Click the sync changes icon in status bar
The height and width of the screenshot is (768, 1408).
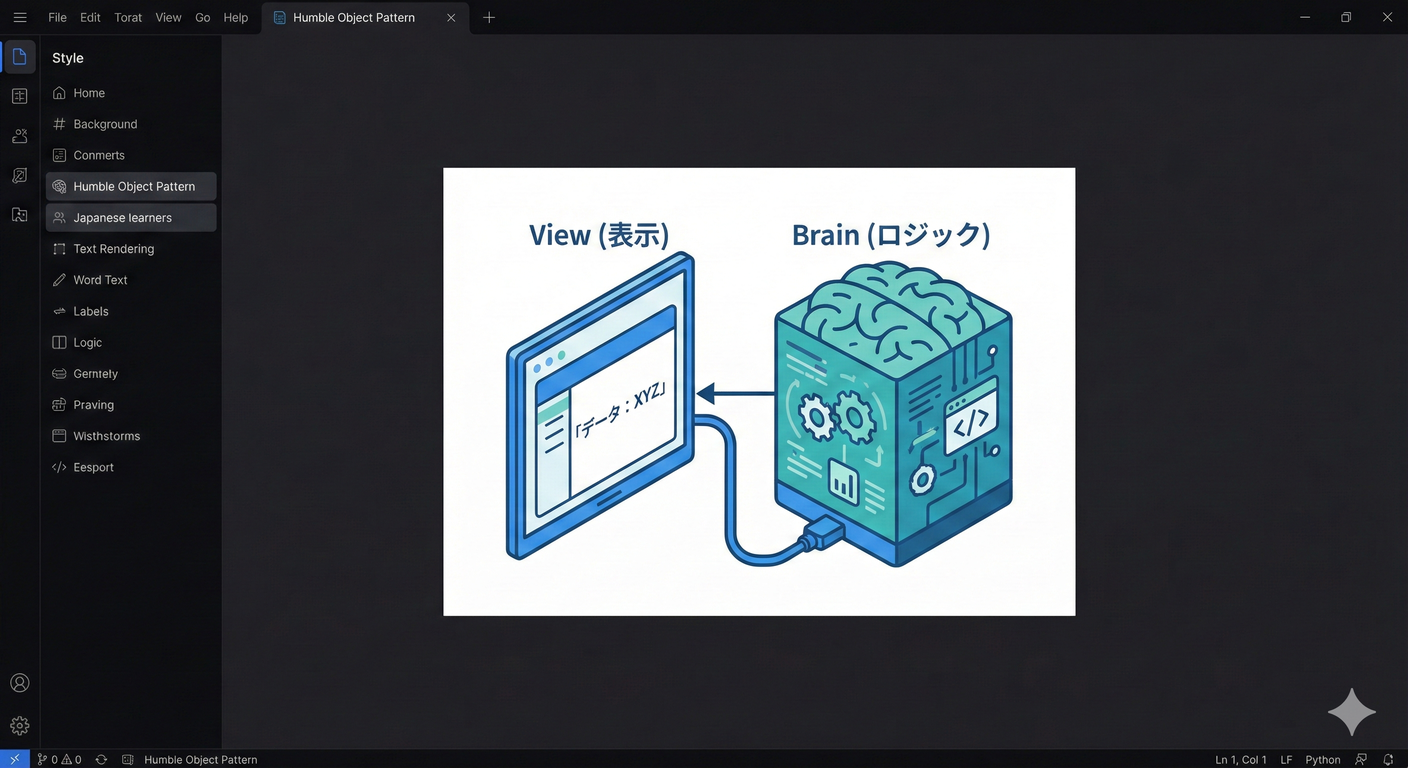101,759
